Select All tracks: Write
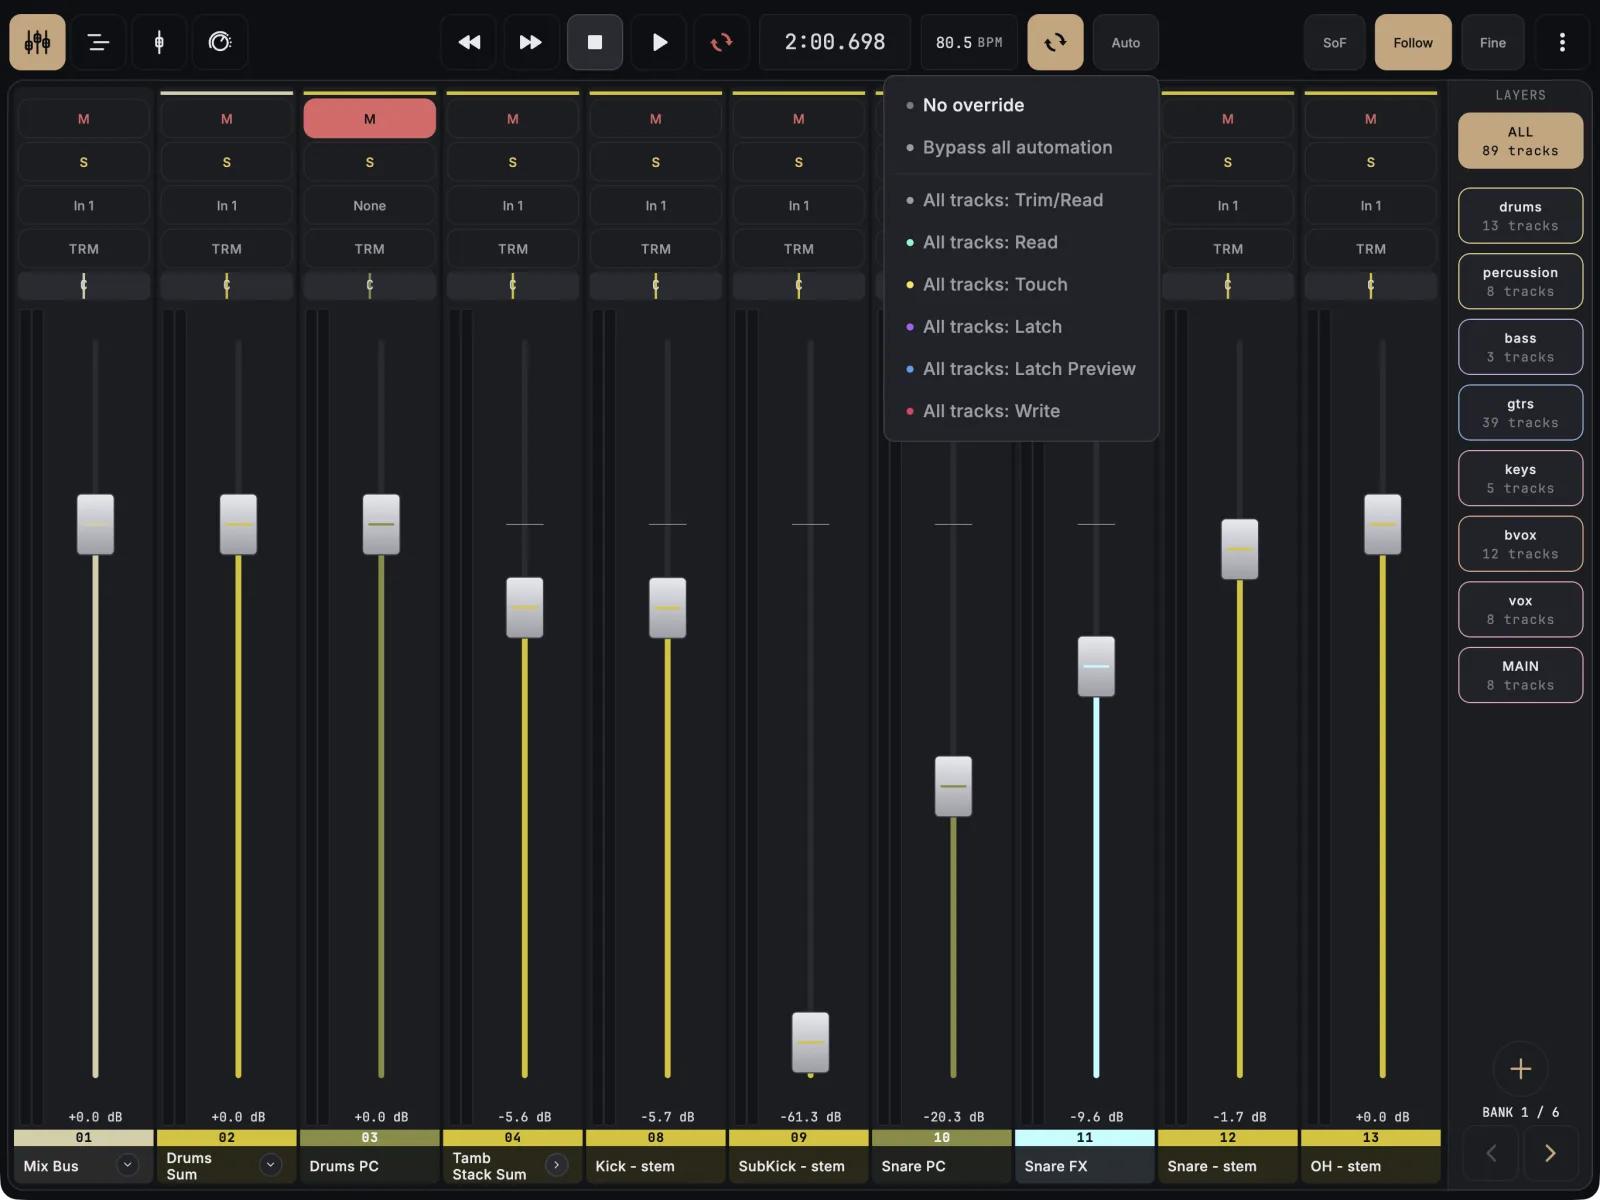Image resolution: width=1600 pixels, height=1200 pixels. tap(1021, 411)
